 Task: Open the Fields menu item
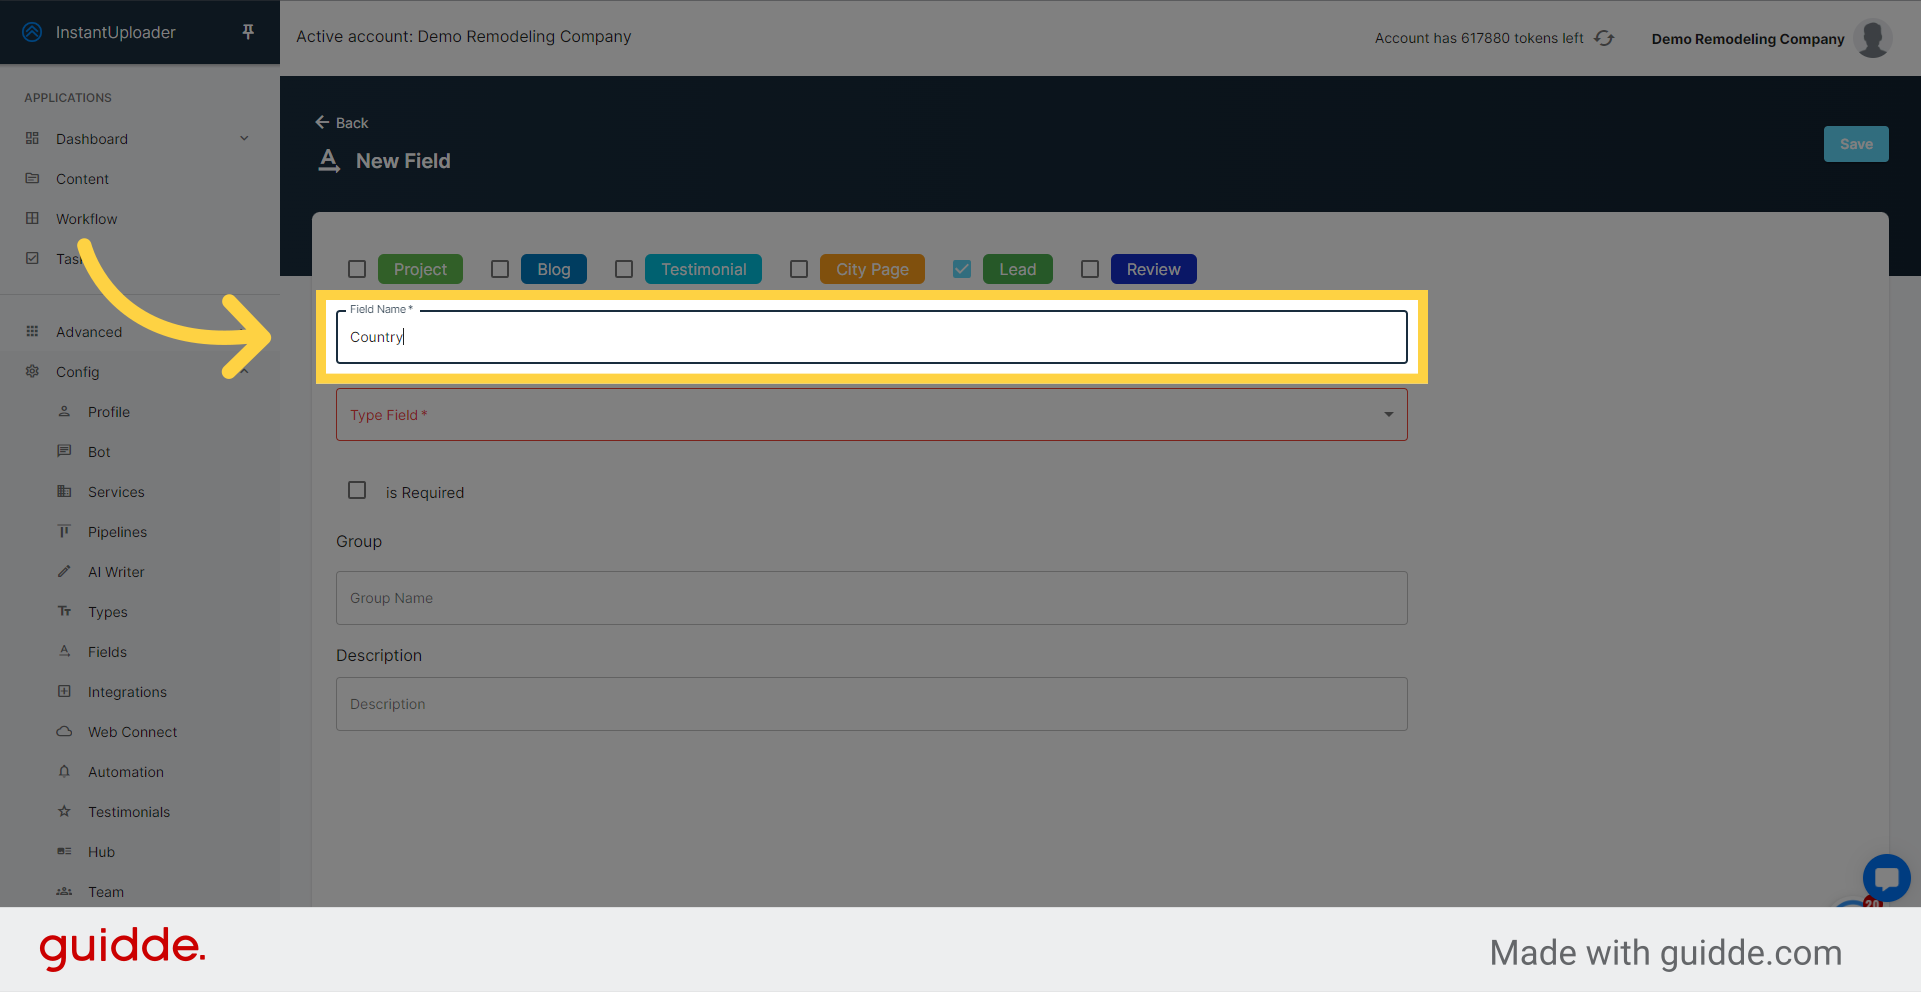click(107, 652)
